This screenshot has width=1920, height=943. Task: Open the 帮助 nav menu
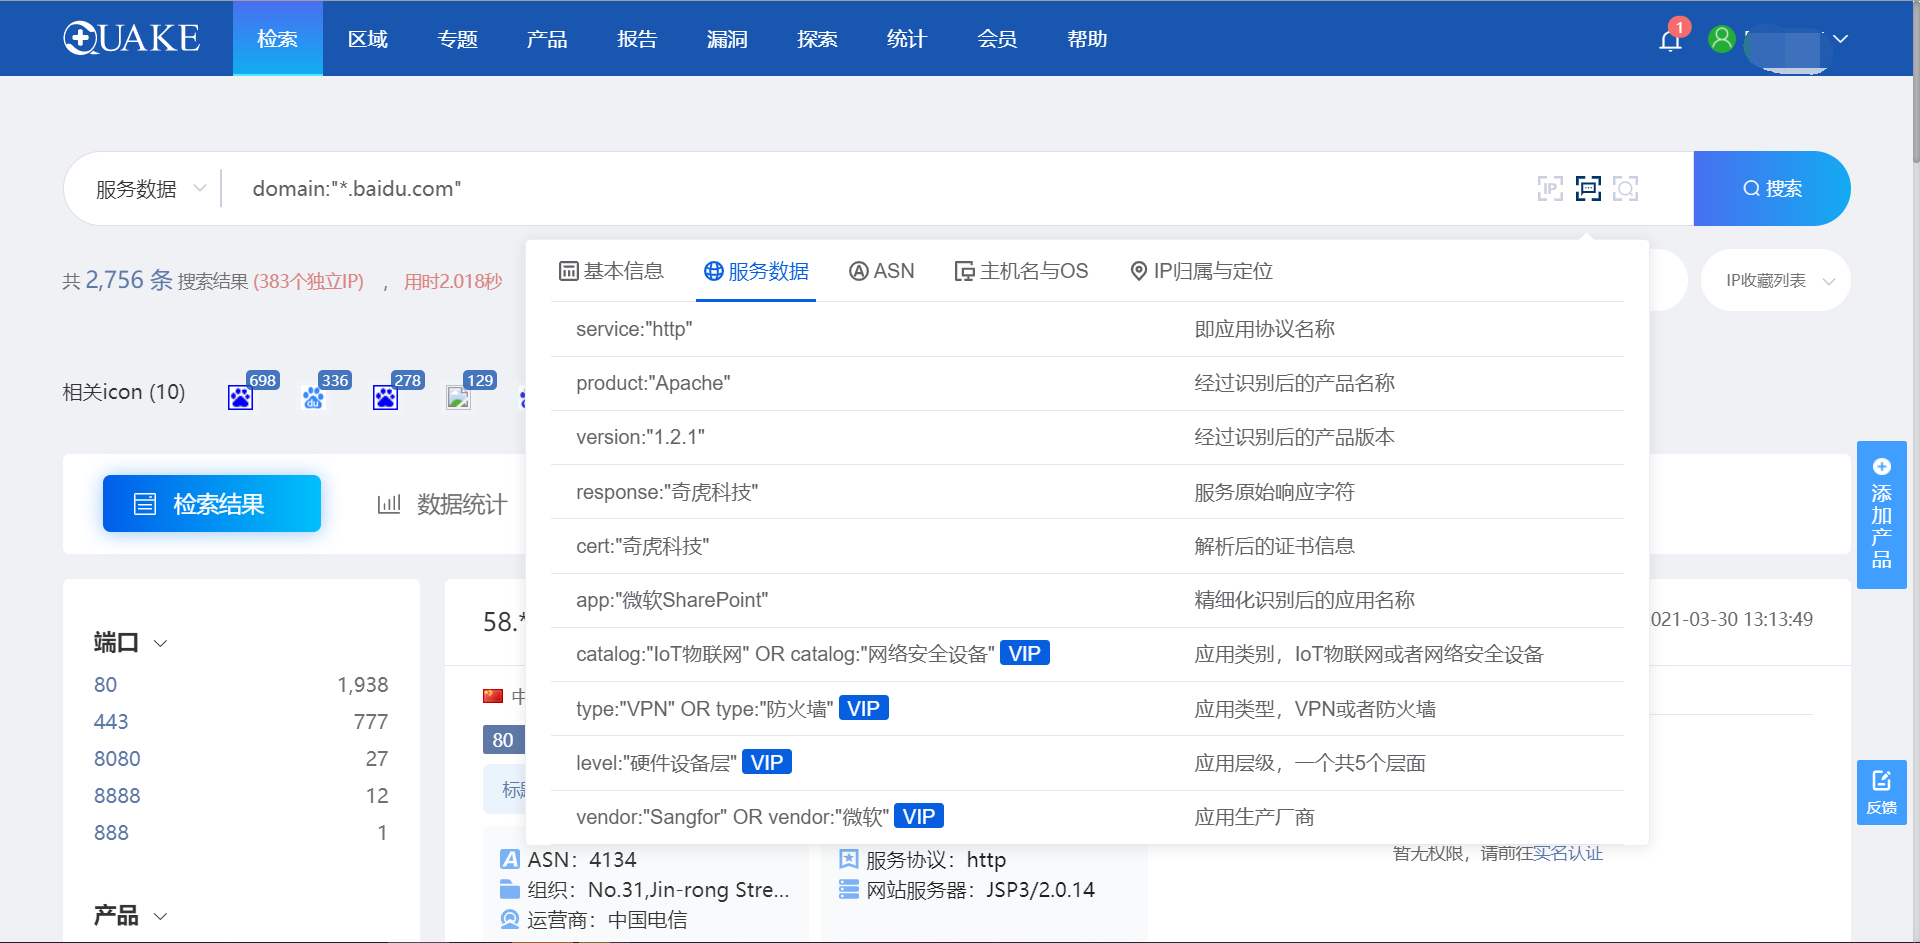(x=1087, y=38)
